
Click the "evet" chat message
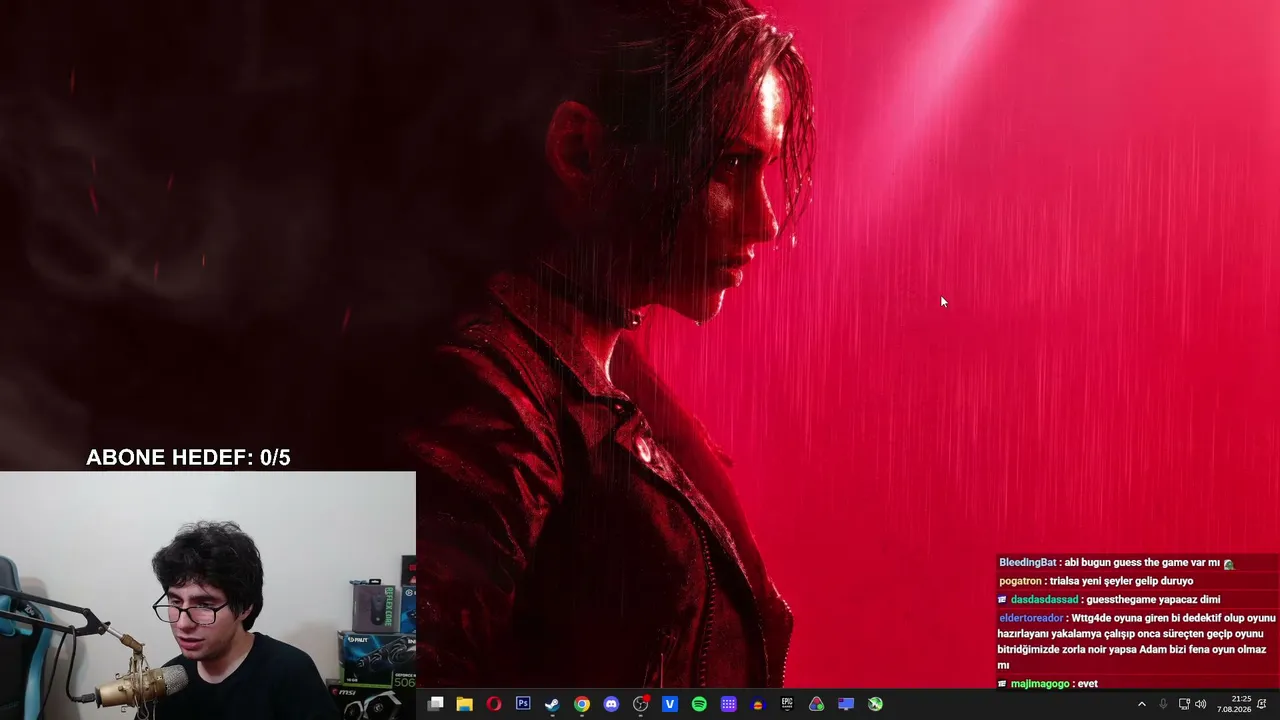(1088, 684)
